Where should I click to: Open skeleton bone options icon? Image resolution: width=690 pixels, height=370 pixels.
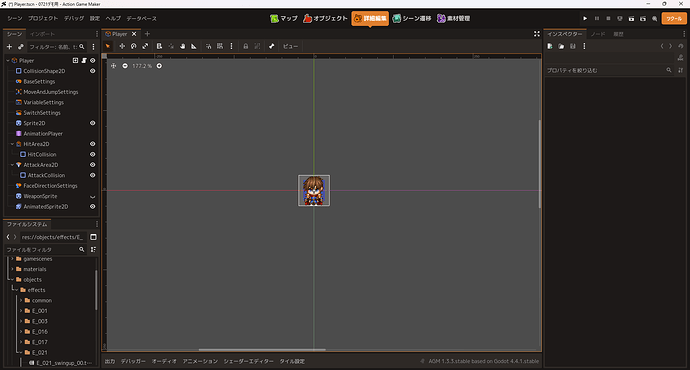point(272,46)
